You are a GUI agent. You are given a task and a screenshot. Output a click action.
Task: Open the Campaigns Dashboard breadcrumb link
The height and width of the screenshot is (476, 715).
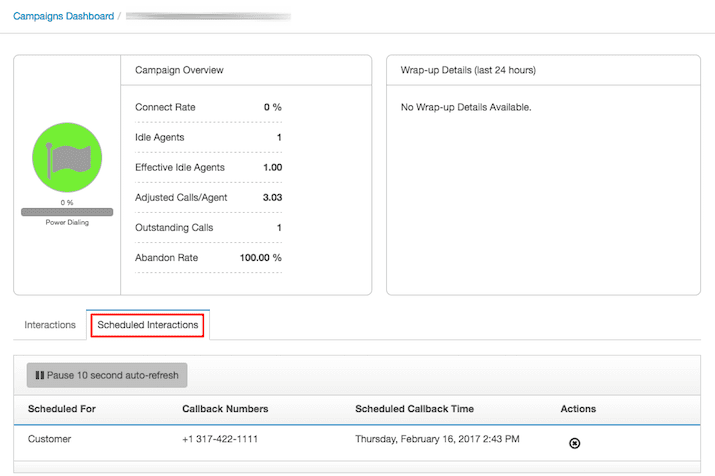point(64,16)
